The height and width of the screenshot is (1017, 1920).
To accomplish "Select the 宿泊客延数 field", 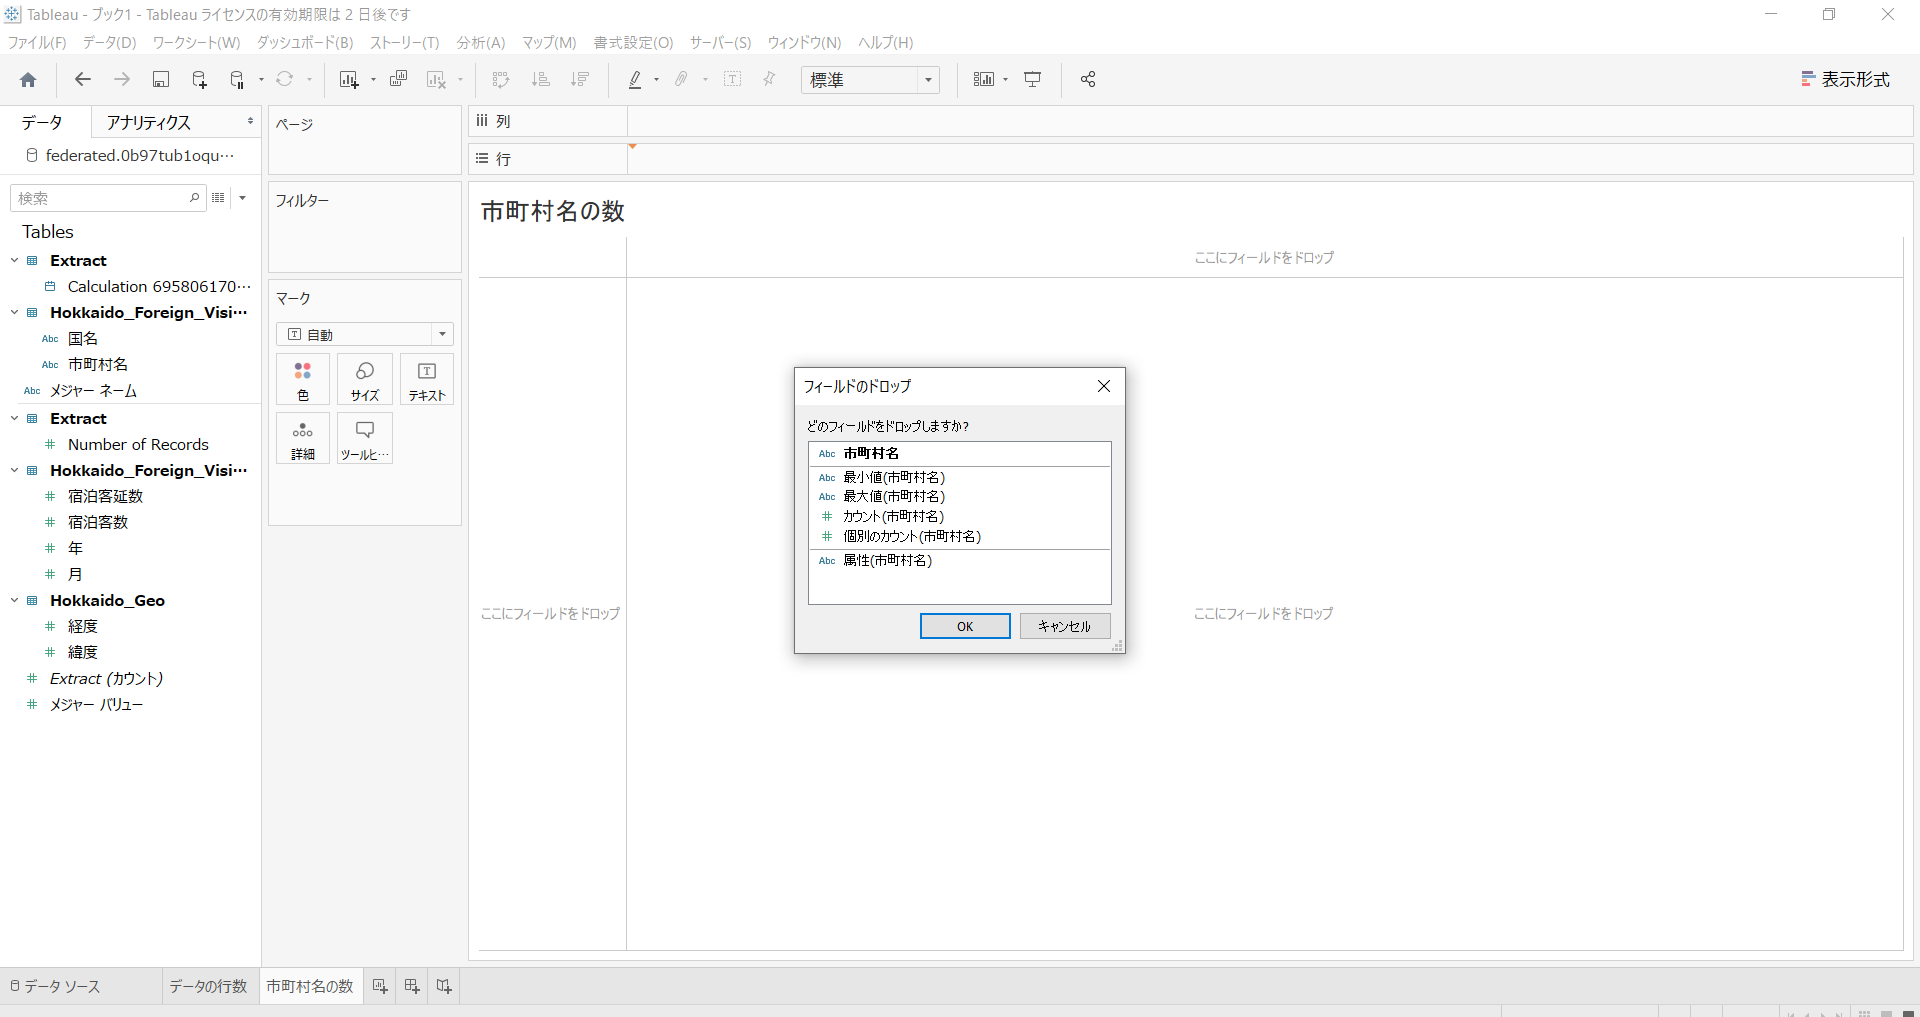I will point(105,496).
